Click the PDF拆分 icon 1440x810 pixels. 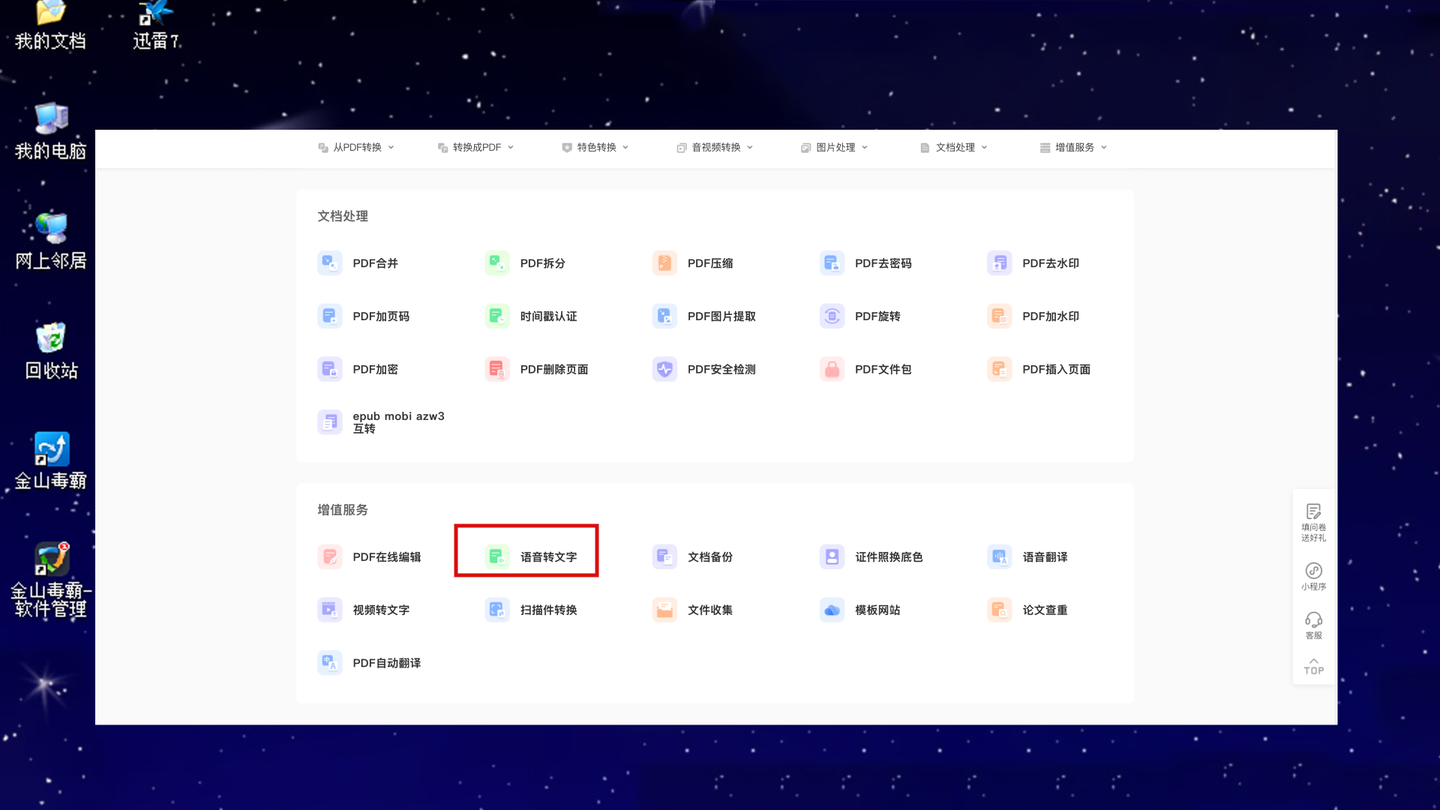tap(497, 263)
